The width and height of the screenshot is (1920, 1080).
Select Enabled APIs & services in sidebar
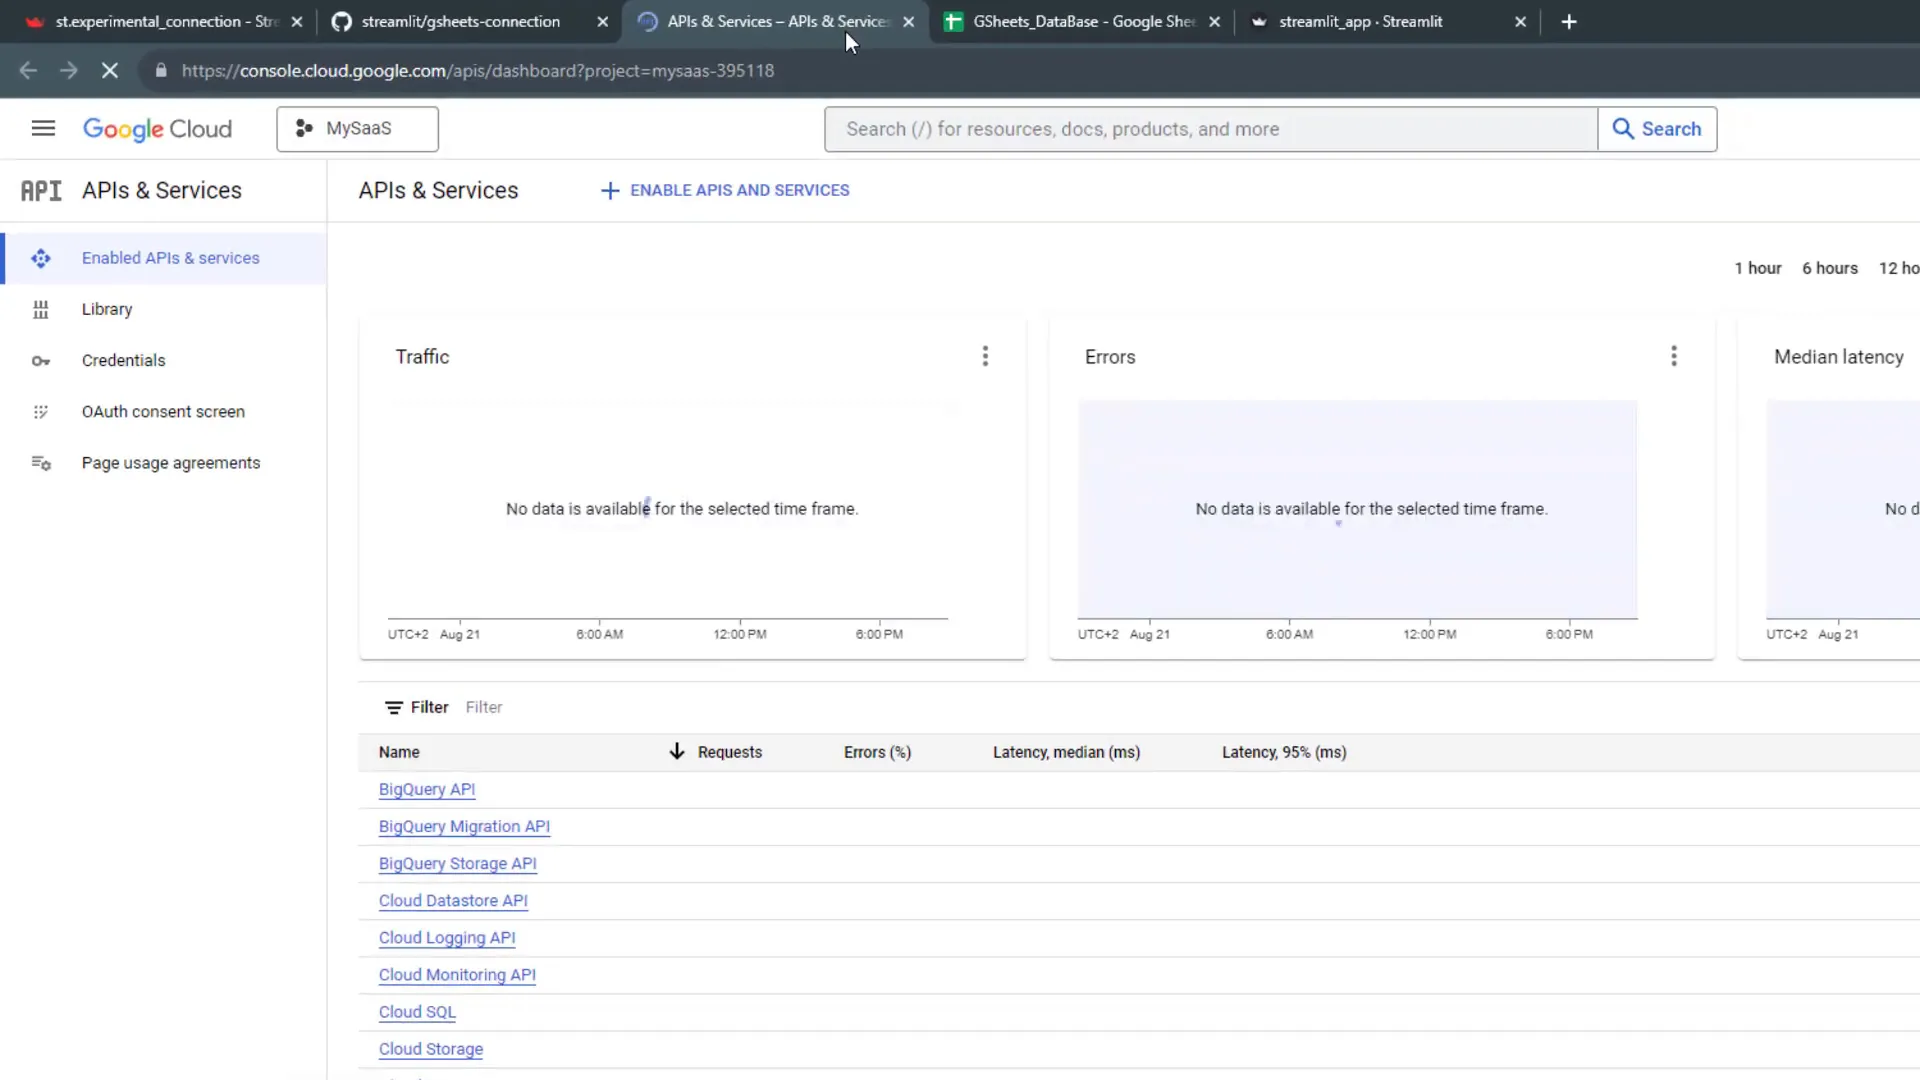(170, 257)
